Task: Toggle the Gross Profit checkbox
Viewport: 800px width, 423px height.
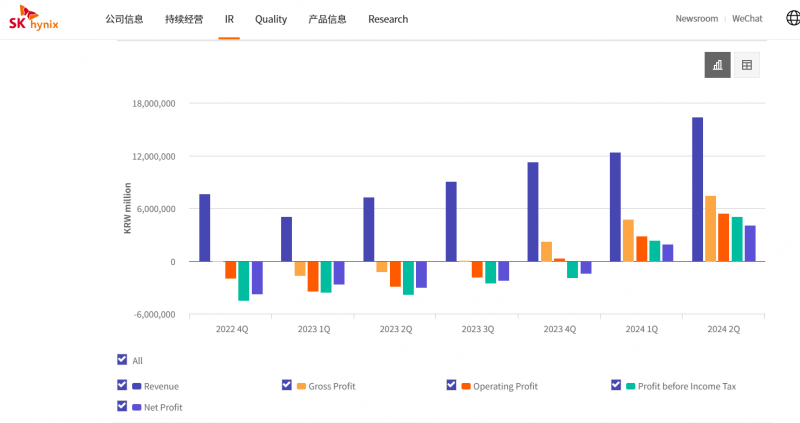Action: [287, 385]
